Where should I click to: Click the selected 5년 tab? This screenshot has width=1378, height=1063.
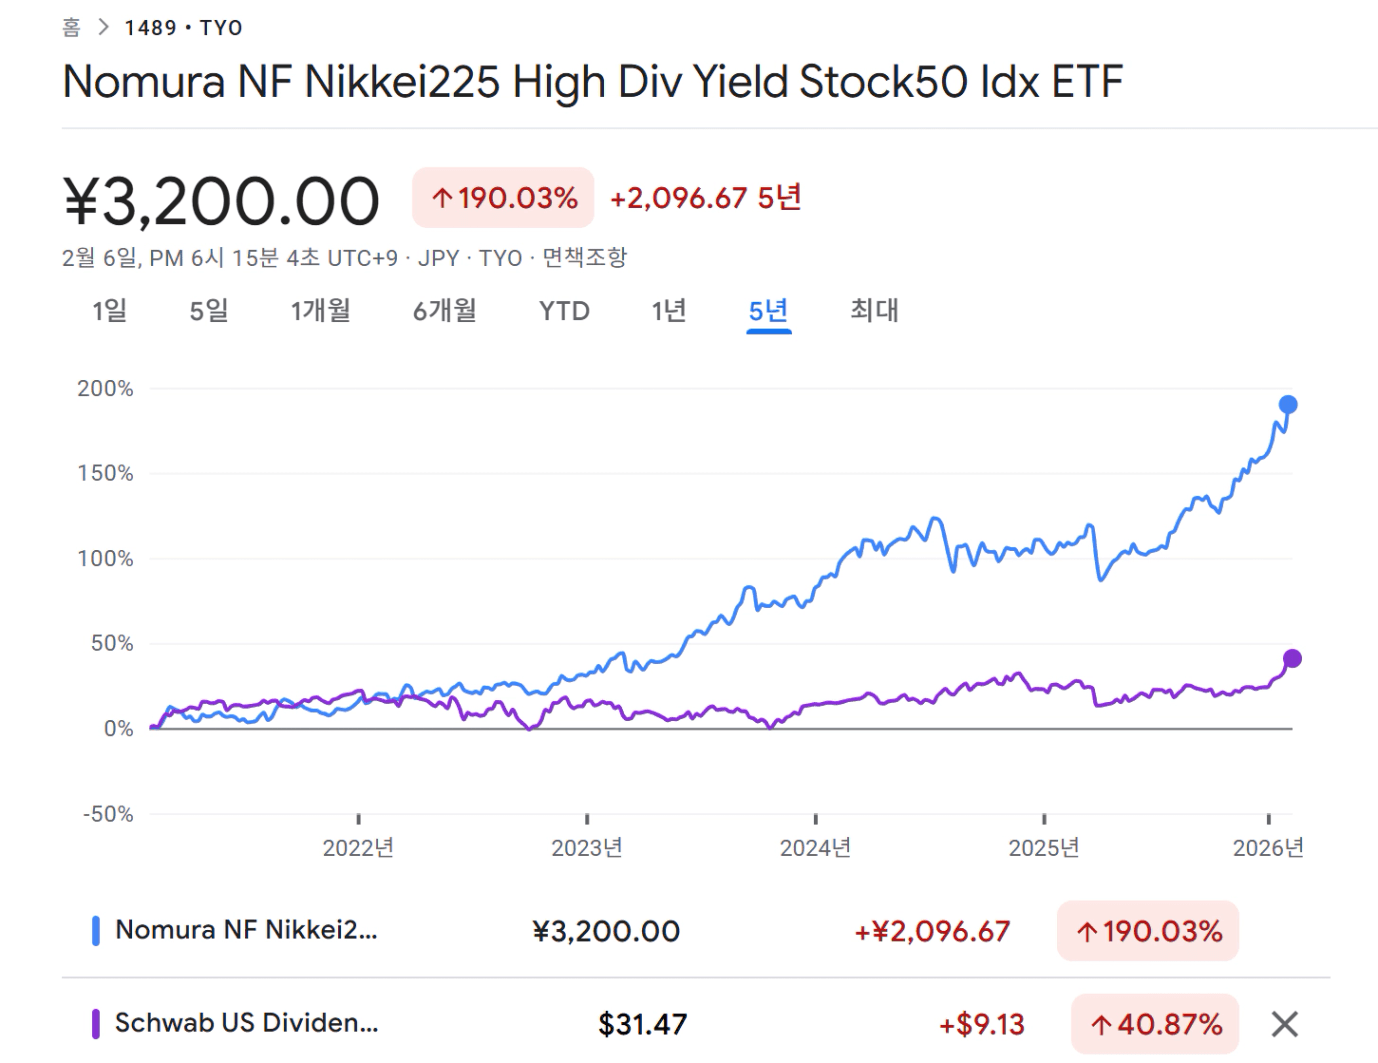coord(769,311)
